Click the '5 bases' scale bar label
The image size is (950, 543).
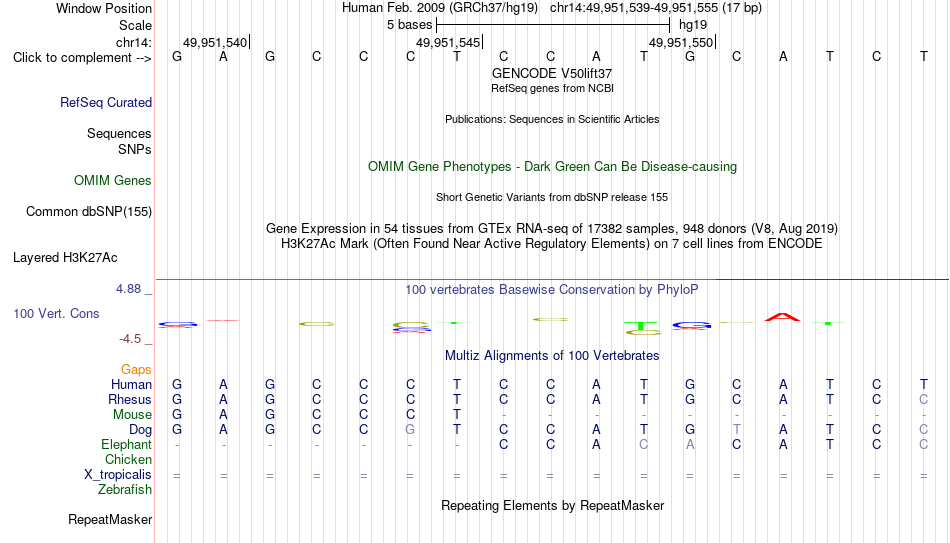click(410, 25)
